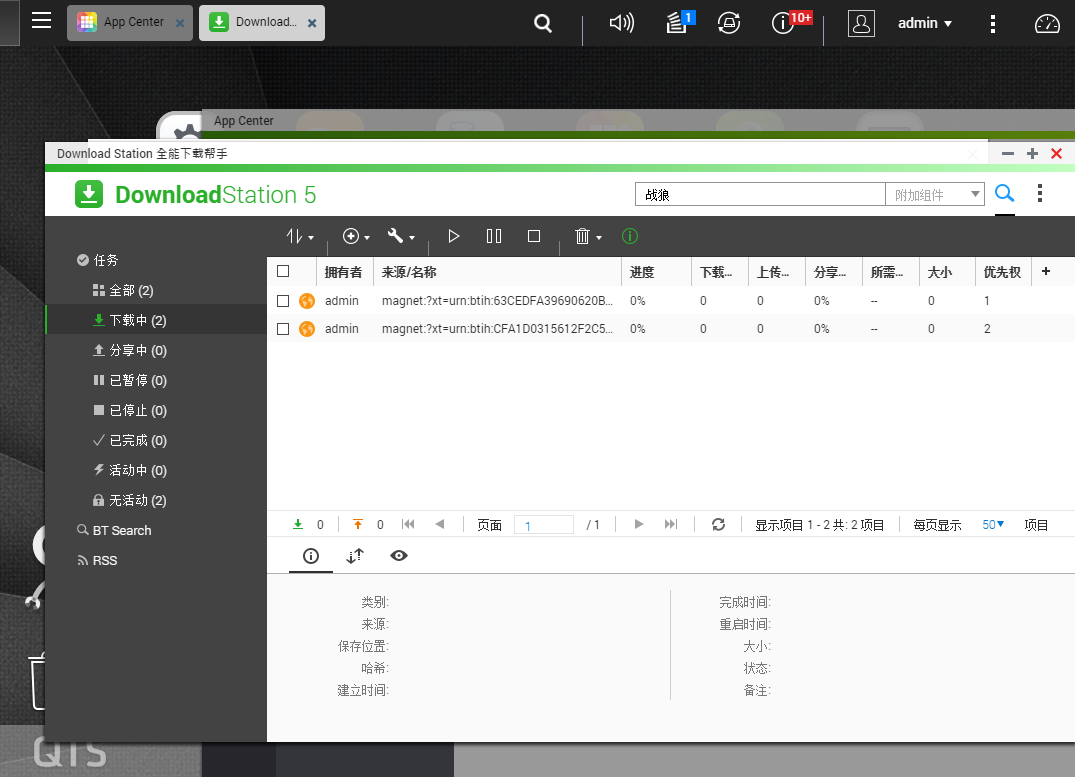Open the trash delete dropdown

pos(588,237)
